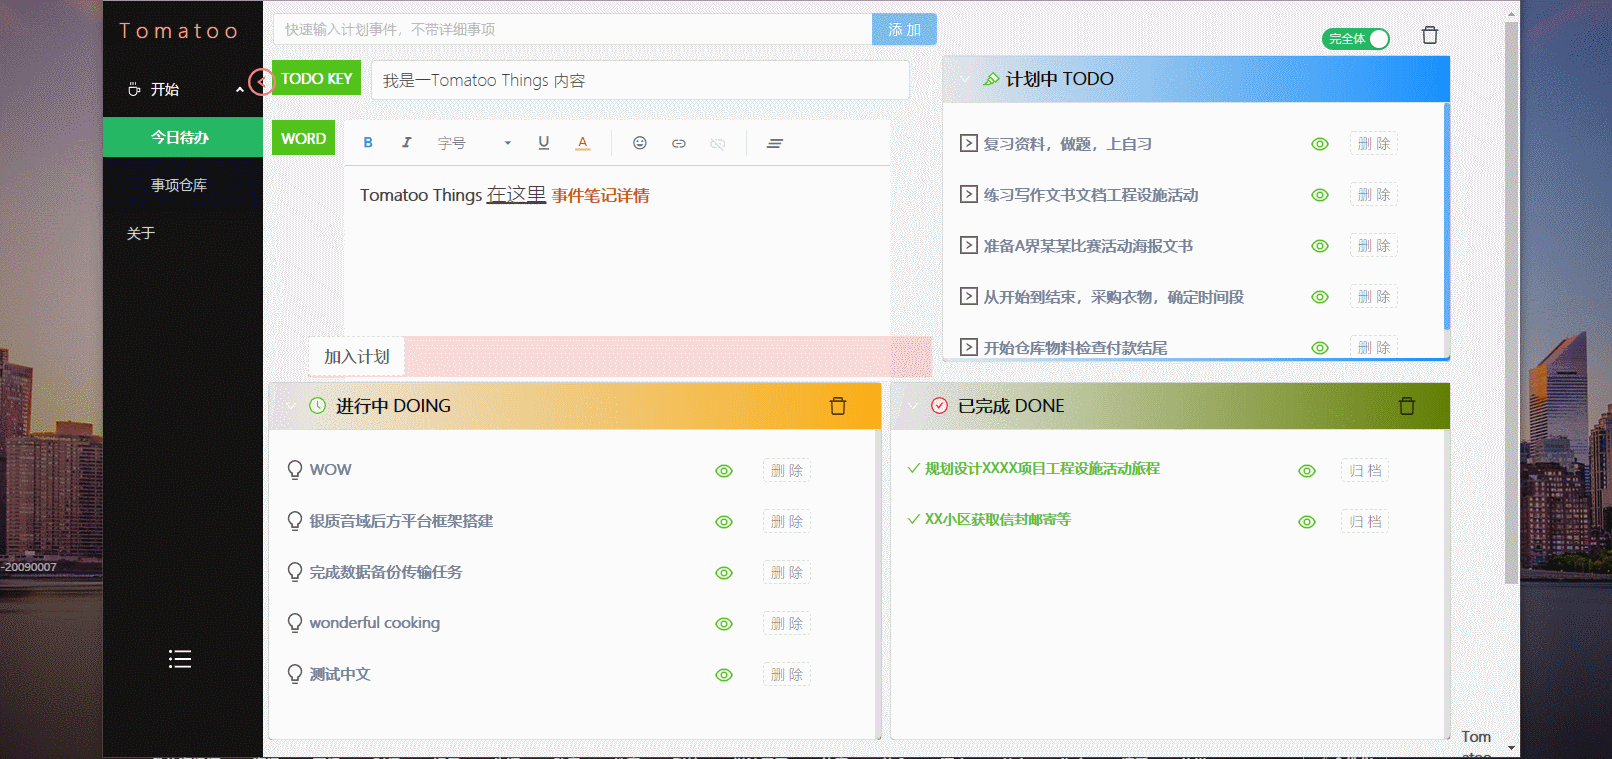Delete the 很质音域后方平台框架搭建 task
1612x759 pixels.
(787, 522)
